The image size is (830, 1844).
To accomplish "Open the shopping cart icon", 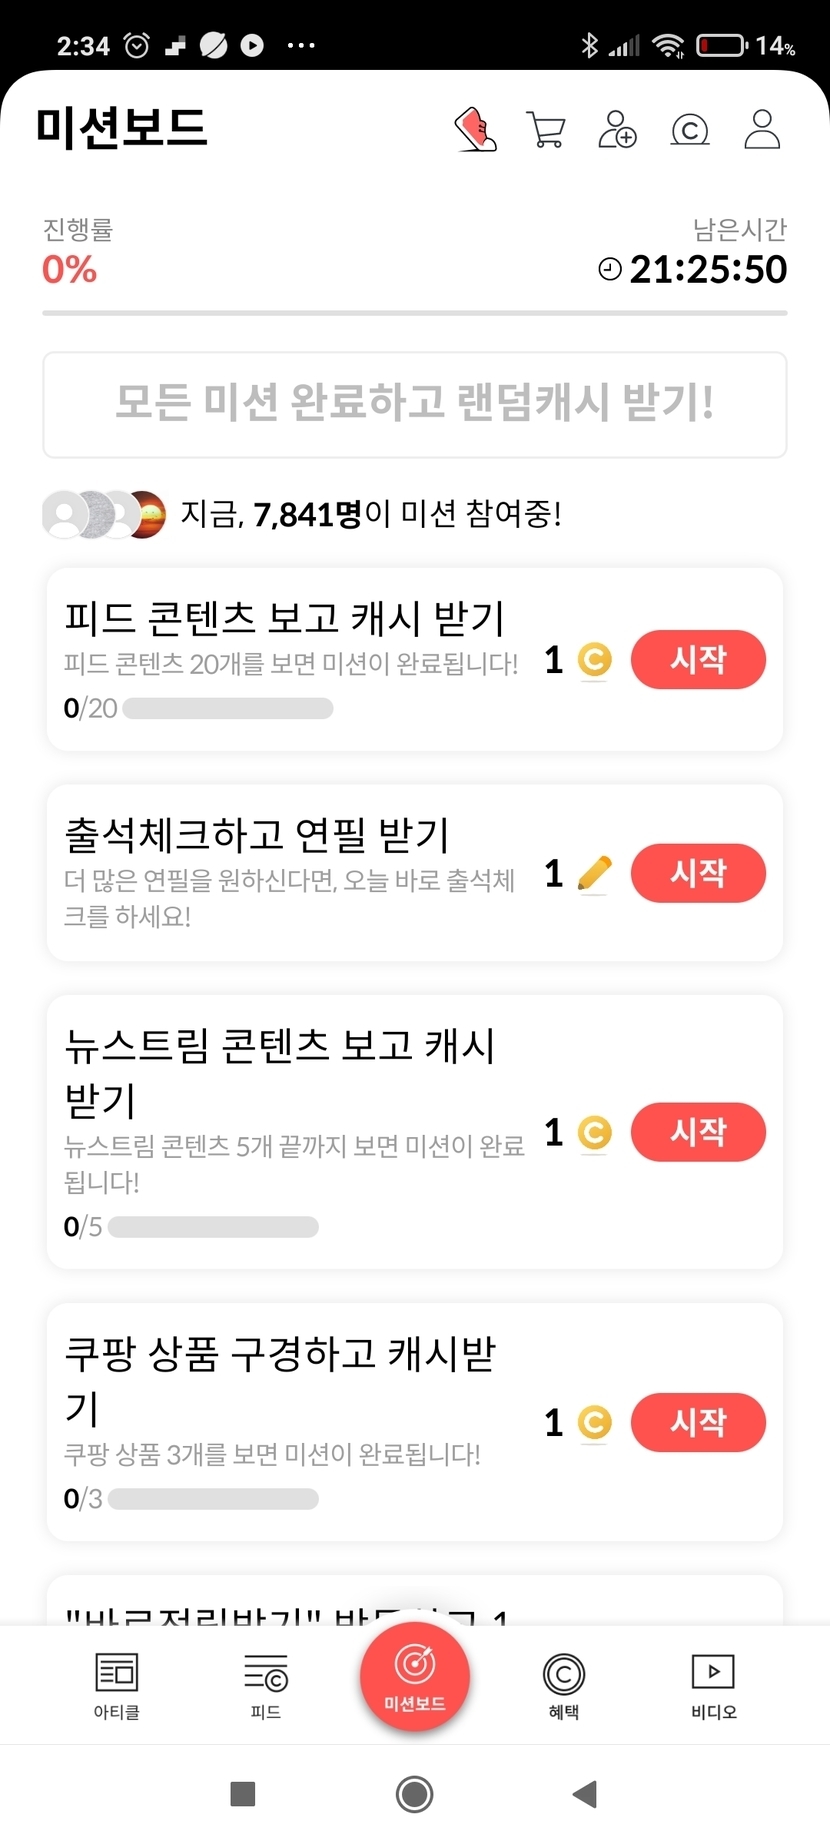I will [x=546, y=130].
